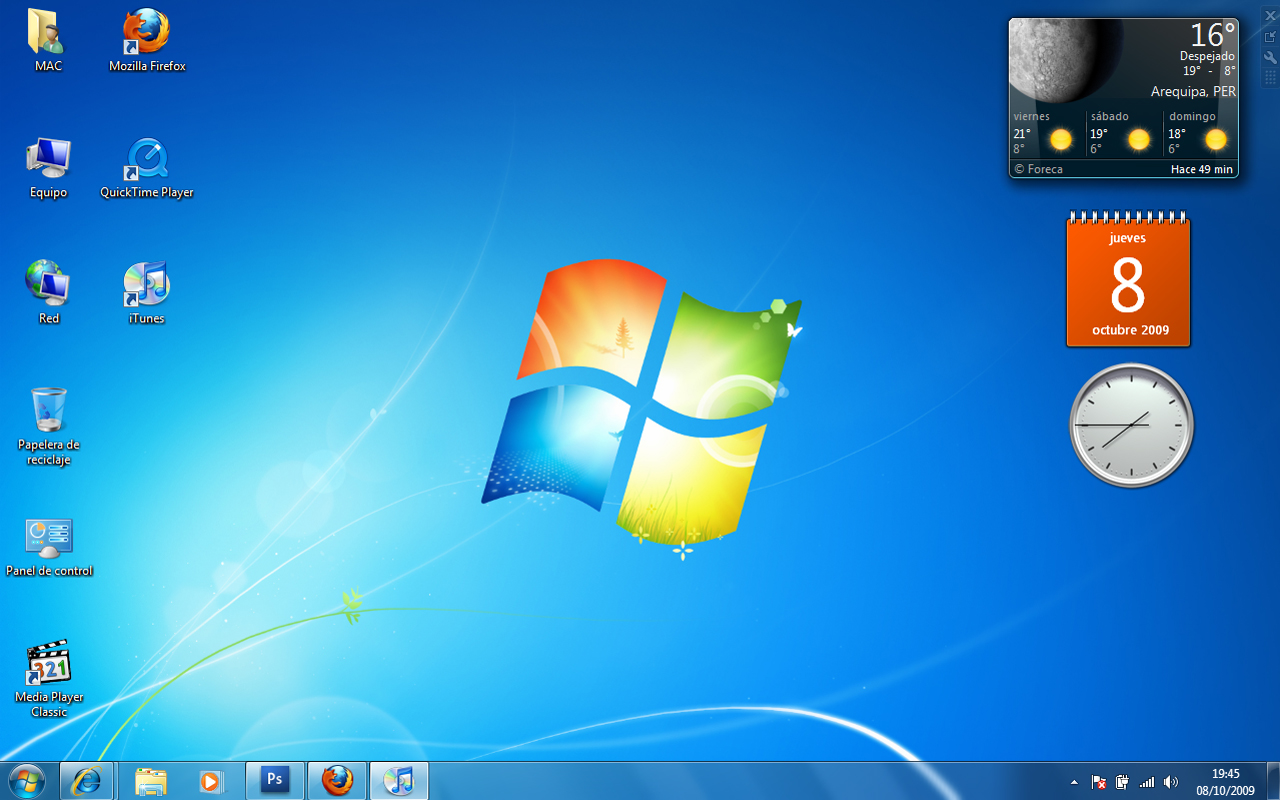Click the Despejado weather condition text
This screenshot has height=800, width=1280.
point(1207,57)
